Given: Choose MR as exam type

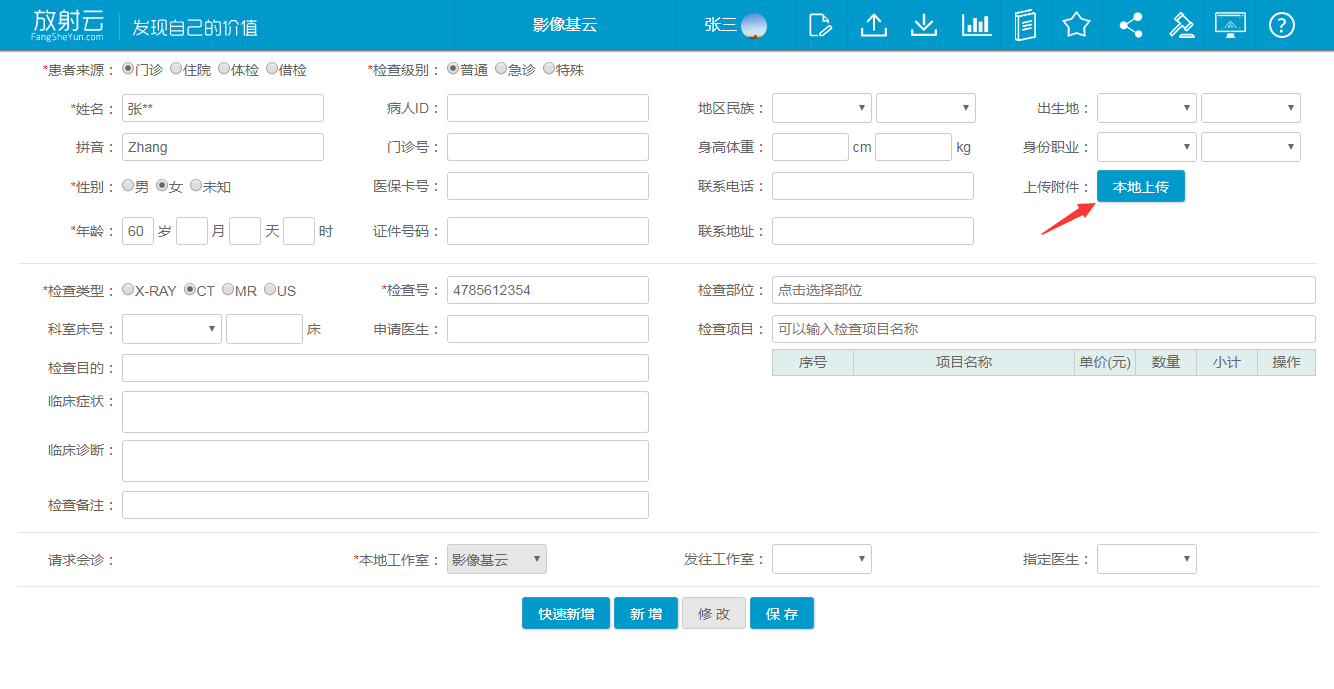Looking at the screenshot, I should [229, 290].
